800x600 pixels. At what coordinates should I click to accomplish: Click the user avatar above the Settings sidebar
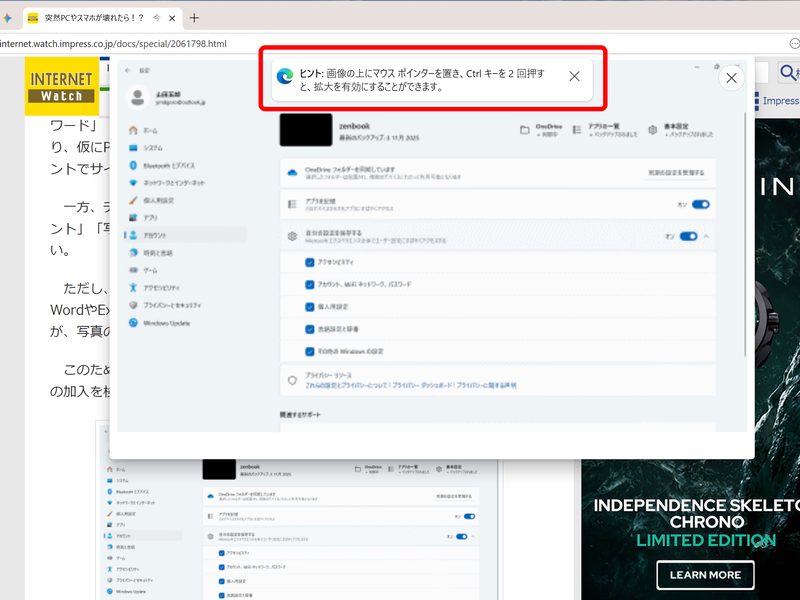pos(137,97)
